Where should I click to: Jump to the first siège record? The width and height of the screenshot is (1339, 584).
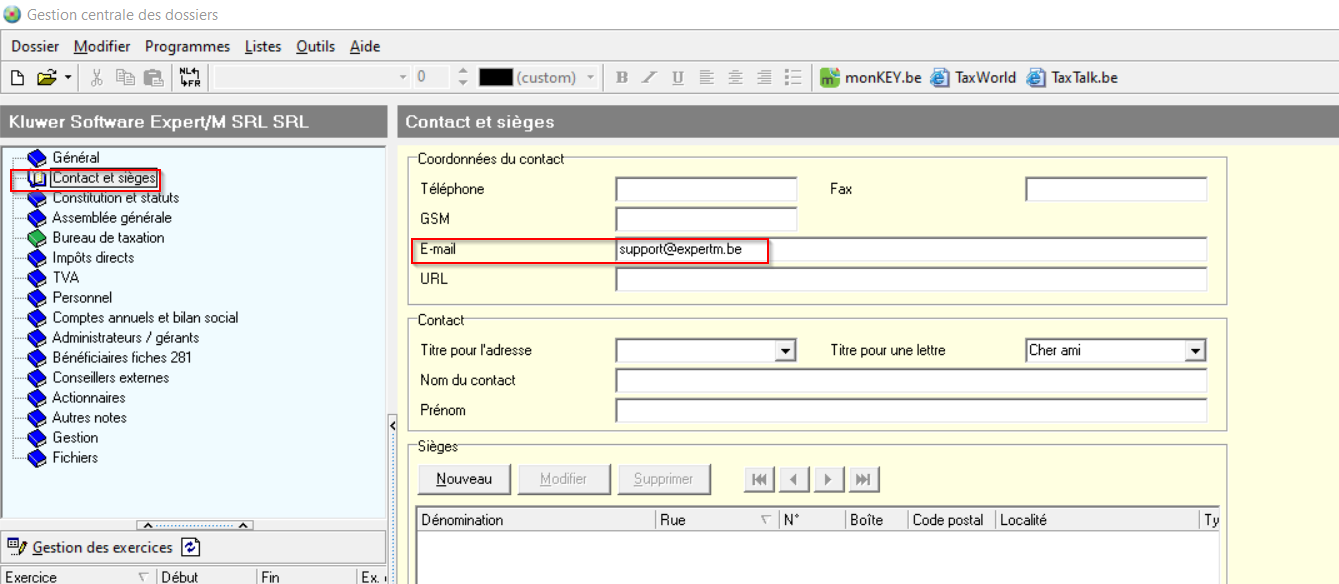click(x=760, y=480)
